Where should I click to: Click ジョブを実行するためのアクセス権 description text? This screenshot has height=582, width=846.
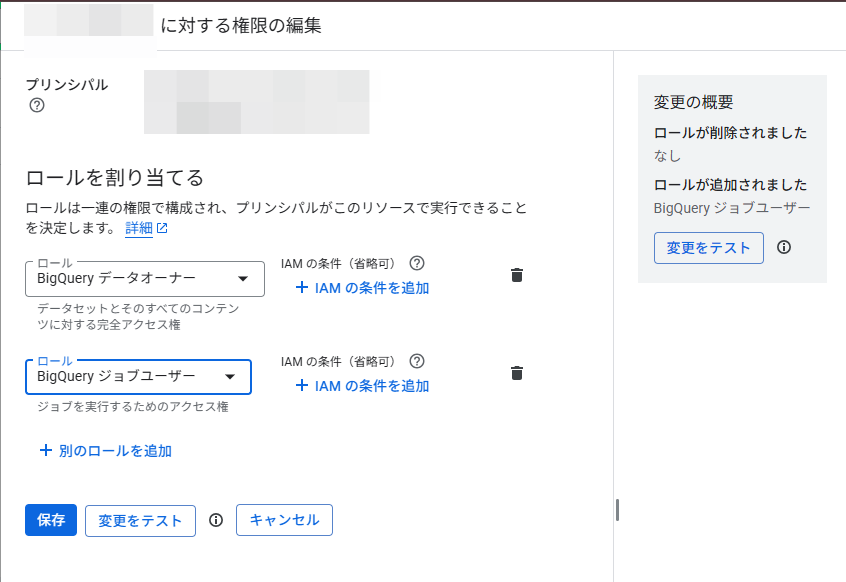click(133, 407)
